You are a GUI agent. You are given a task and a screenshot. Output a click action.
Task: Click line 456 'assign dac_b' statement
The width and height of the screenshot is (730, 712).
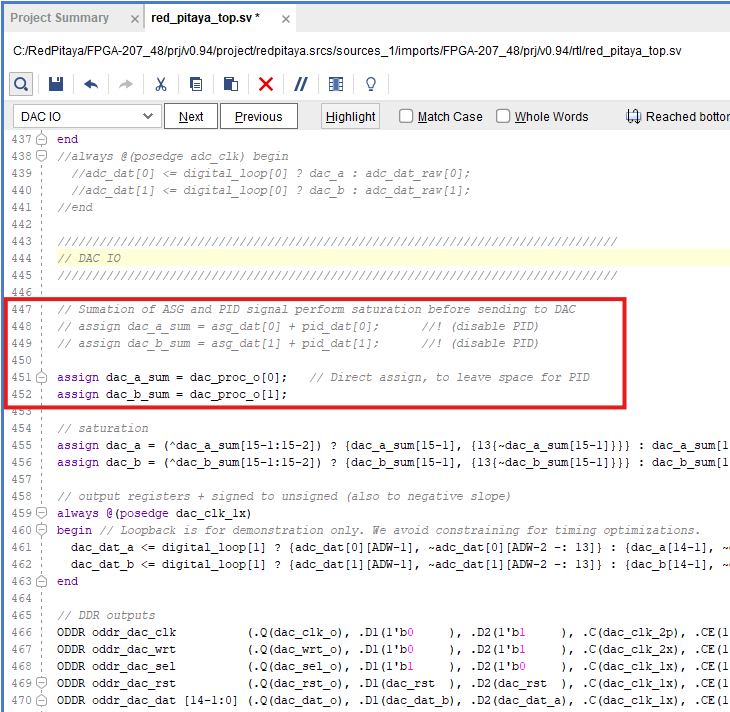pyautogui.click(x=393, y=462)
